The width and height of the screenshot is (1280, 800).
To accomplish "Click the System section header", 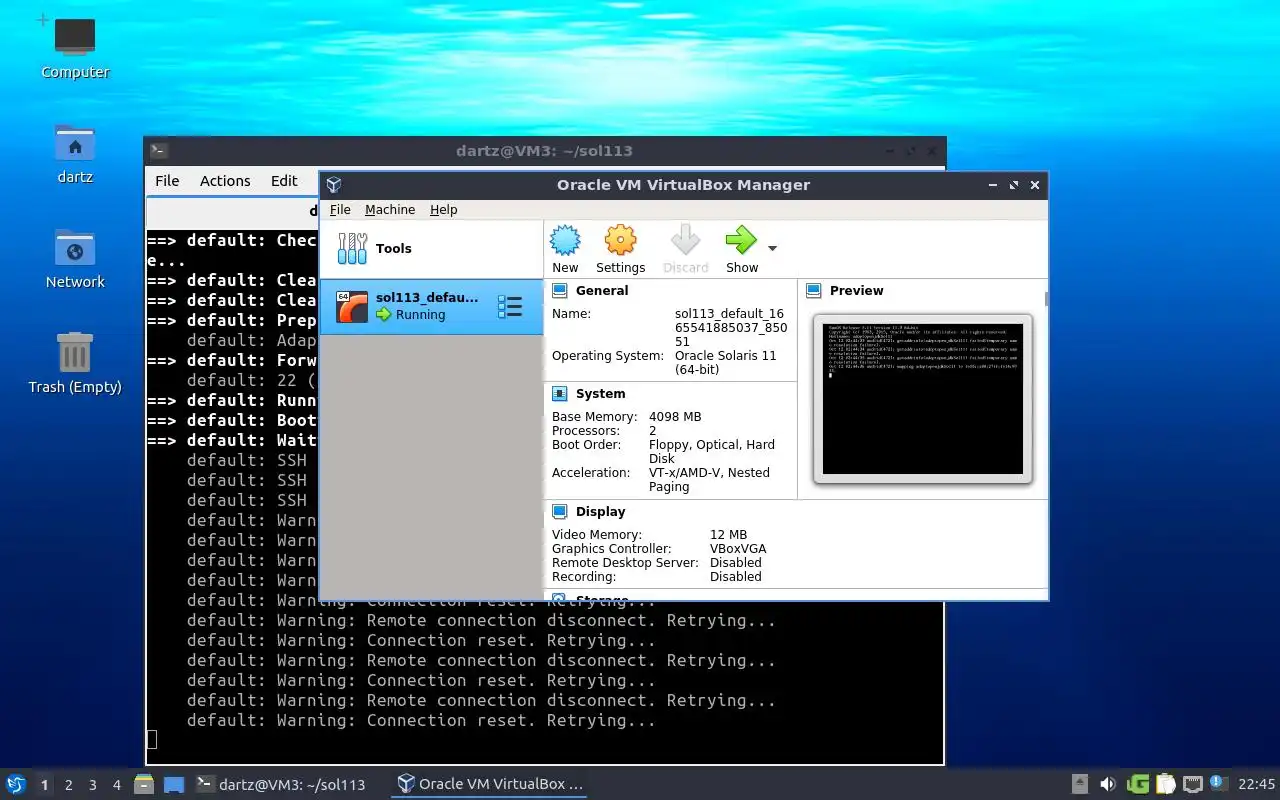I will pyautogui.click(x=600, y=394).
